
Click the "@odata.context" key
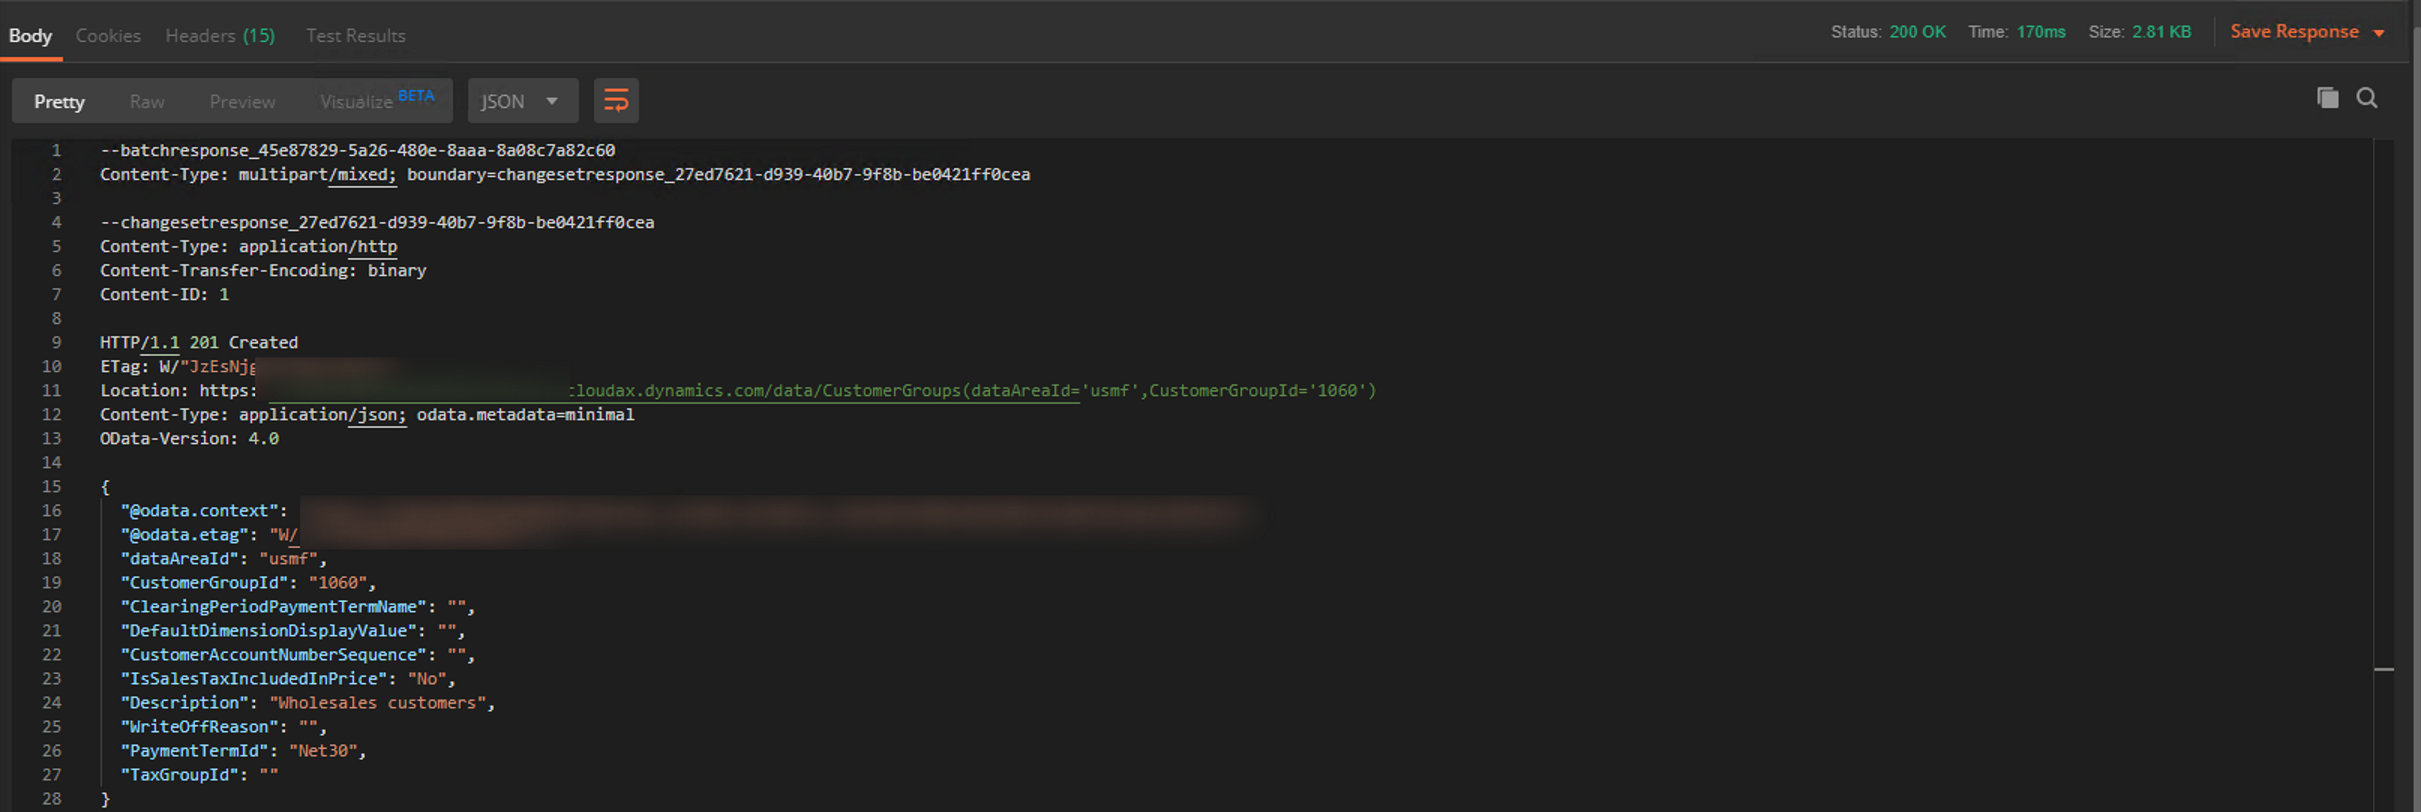coord(199,510)
